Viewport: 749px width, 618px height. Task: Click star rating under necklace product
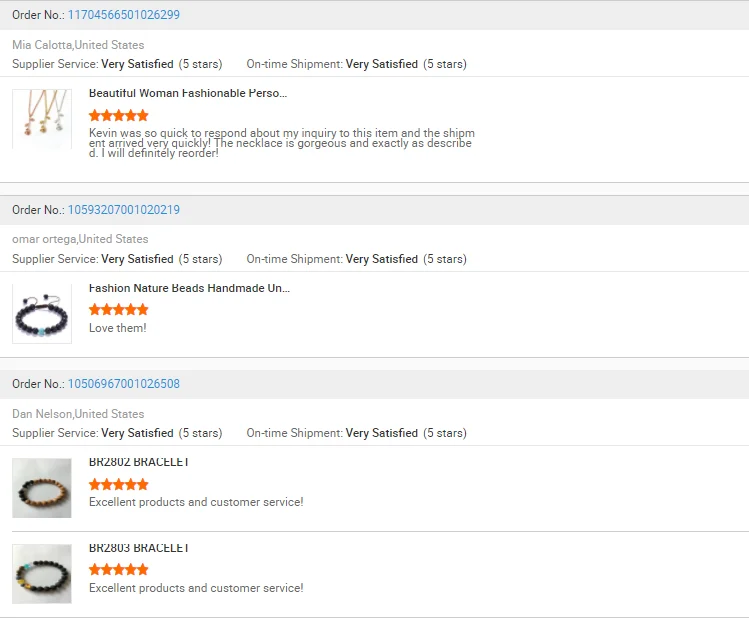[118, 116]
